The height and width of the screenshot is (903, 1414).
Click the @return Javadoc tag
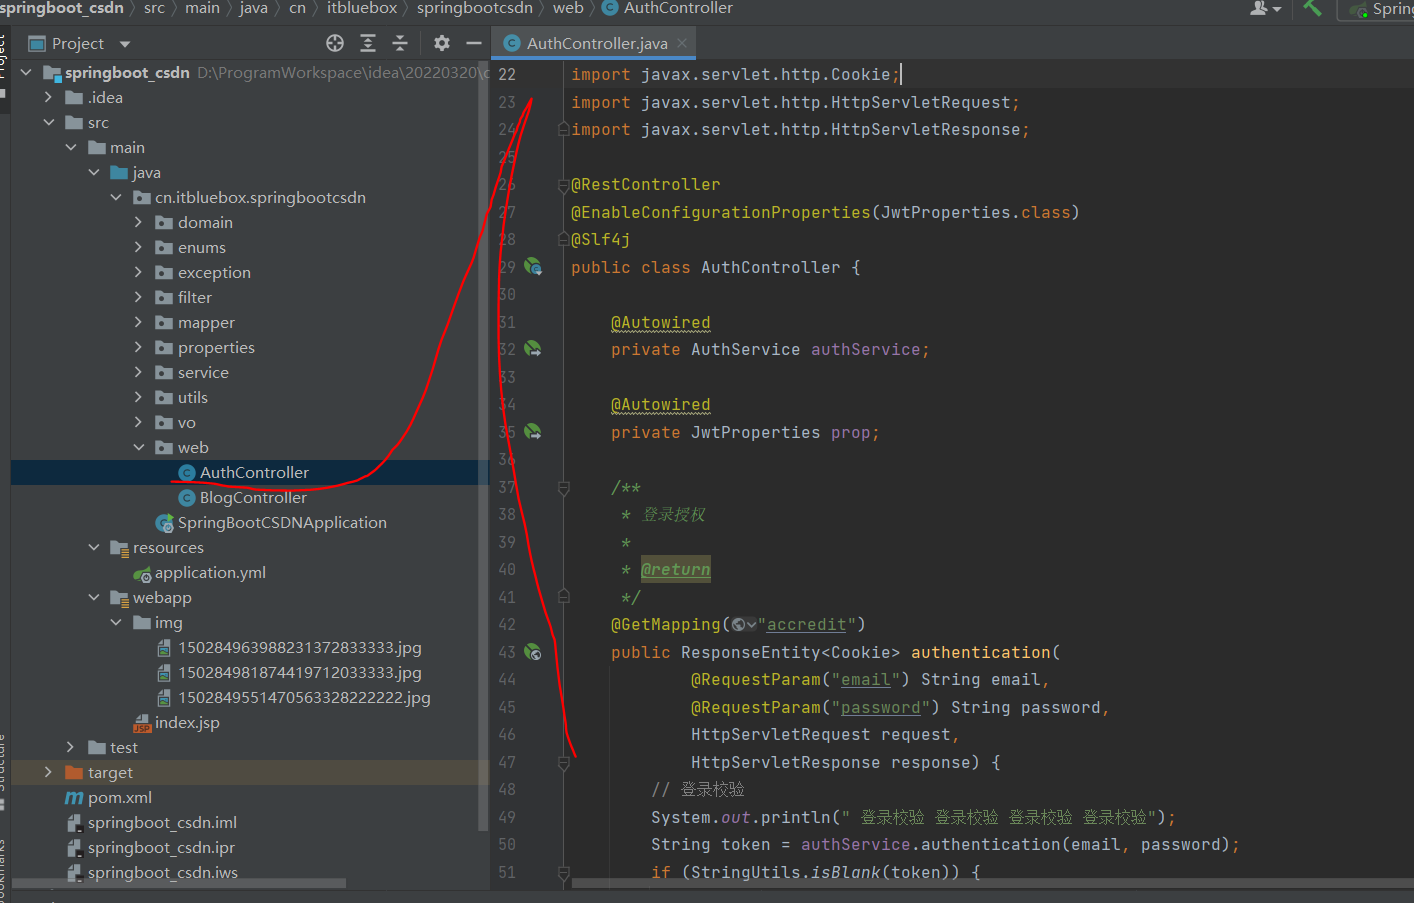point(676,569)
